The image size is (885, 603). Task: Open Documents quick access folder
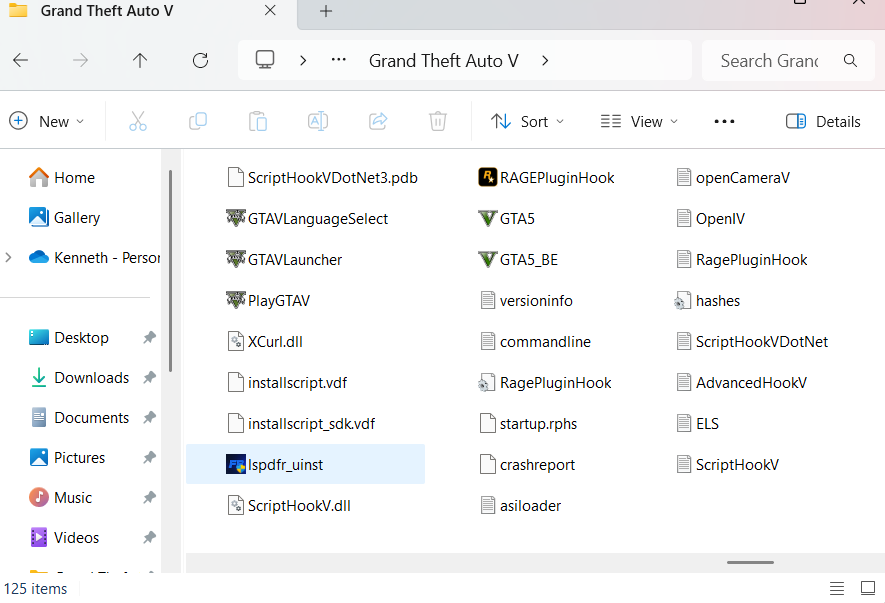pos(80,418)
